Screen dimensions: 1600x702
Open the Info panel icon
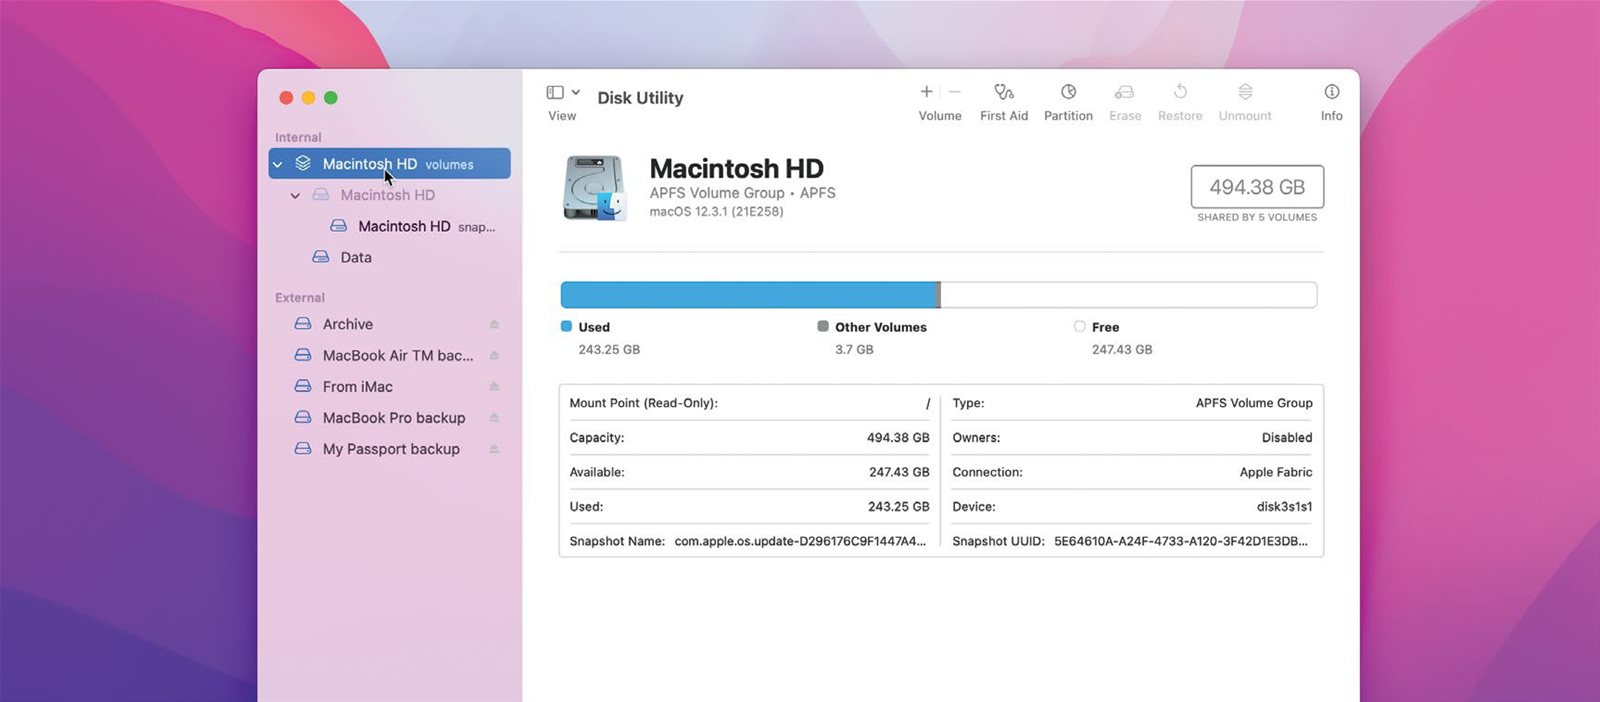[1332, 92]
